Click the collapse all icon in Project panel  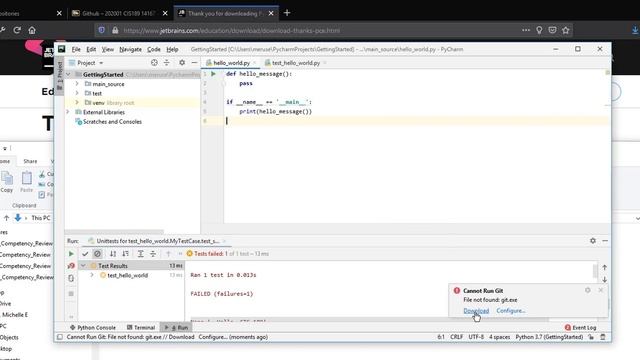coord(167,62)
